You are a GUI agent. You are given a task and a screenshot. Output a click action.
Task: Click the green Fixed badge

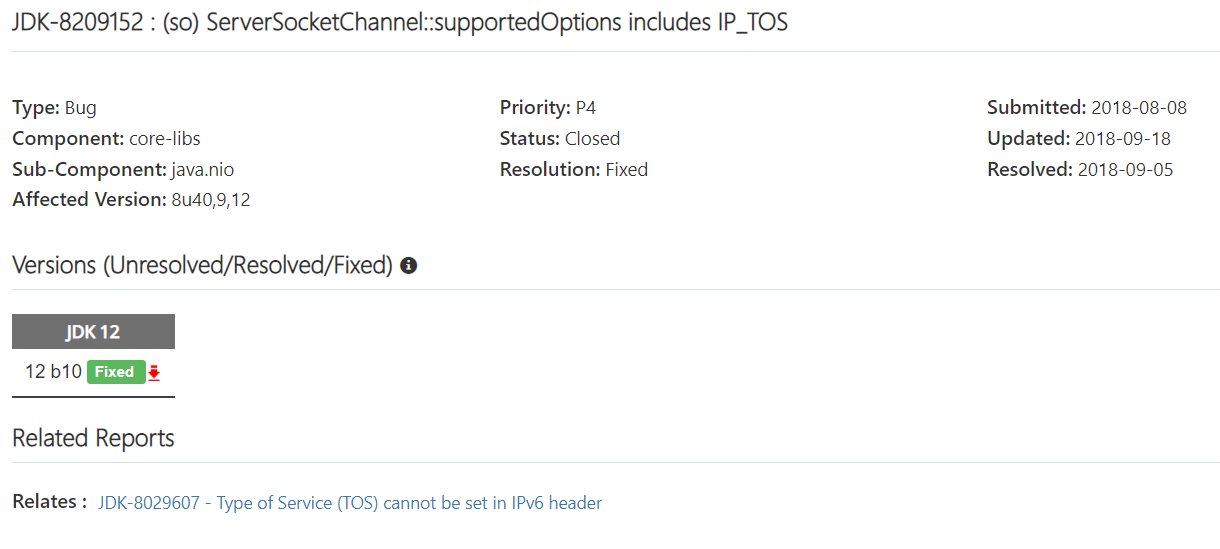pos(115,372)
